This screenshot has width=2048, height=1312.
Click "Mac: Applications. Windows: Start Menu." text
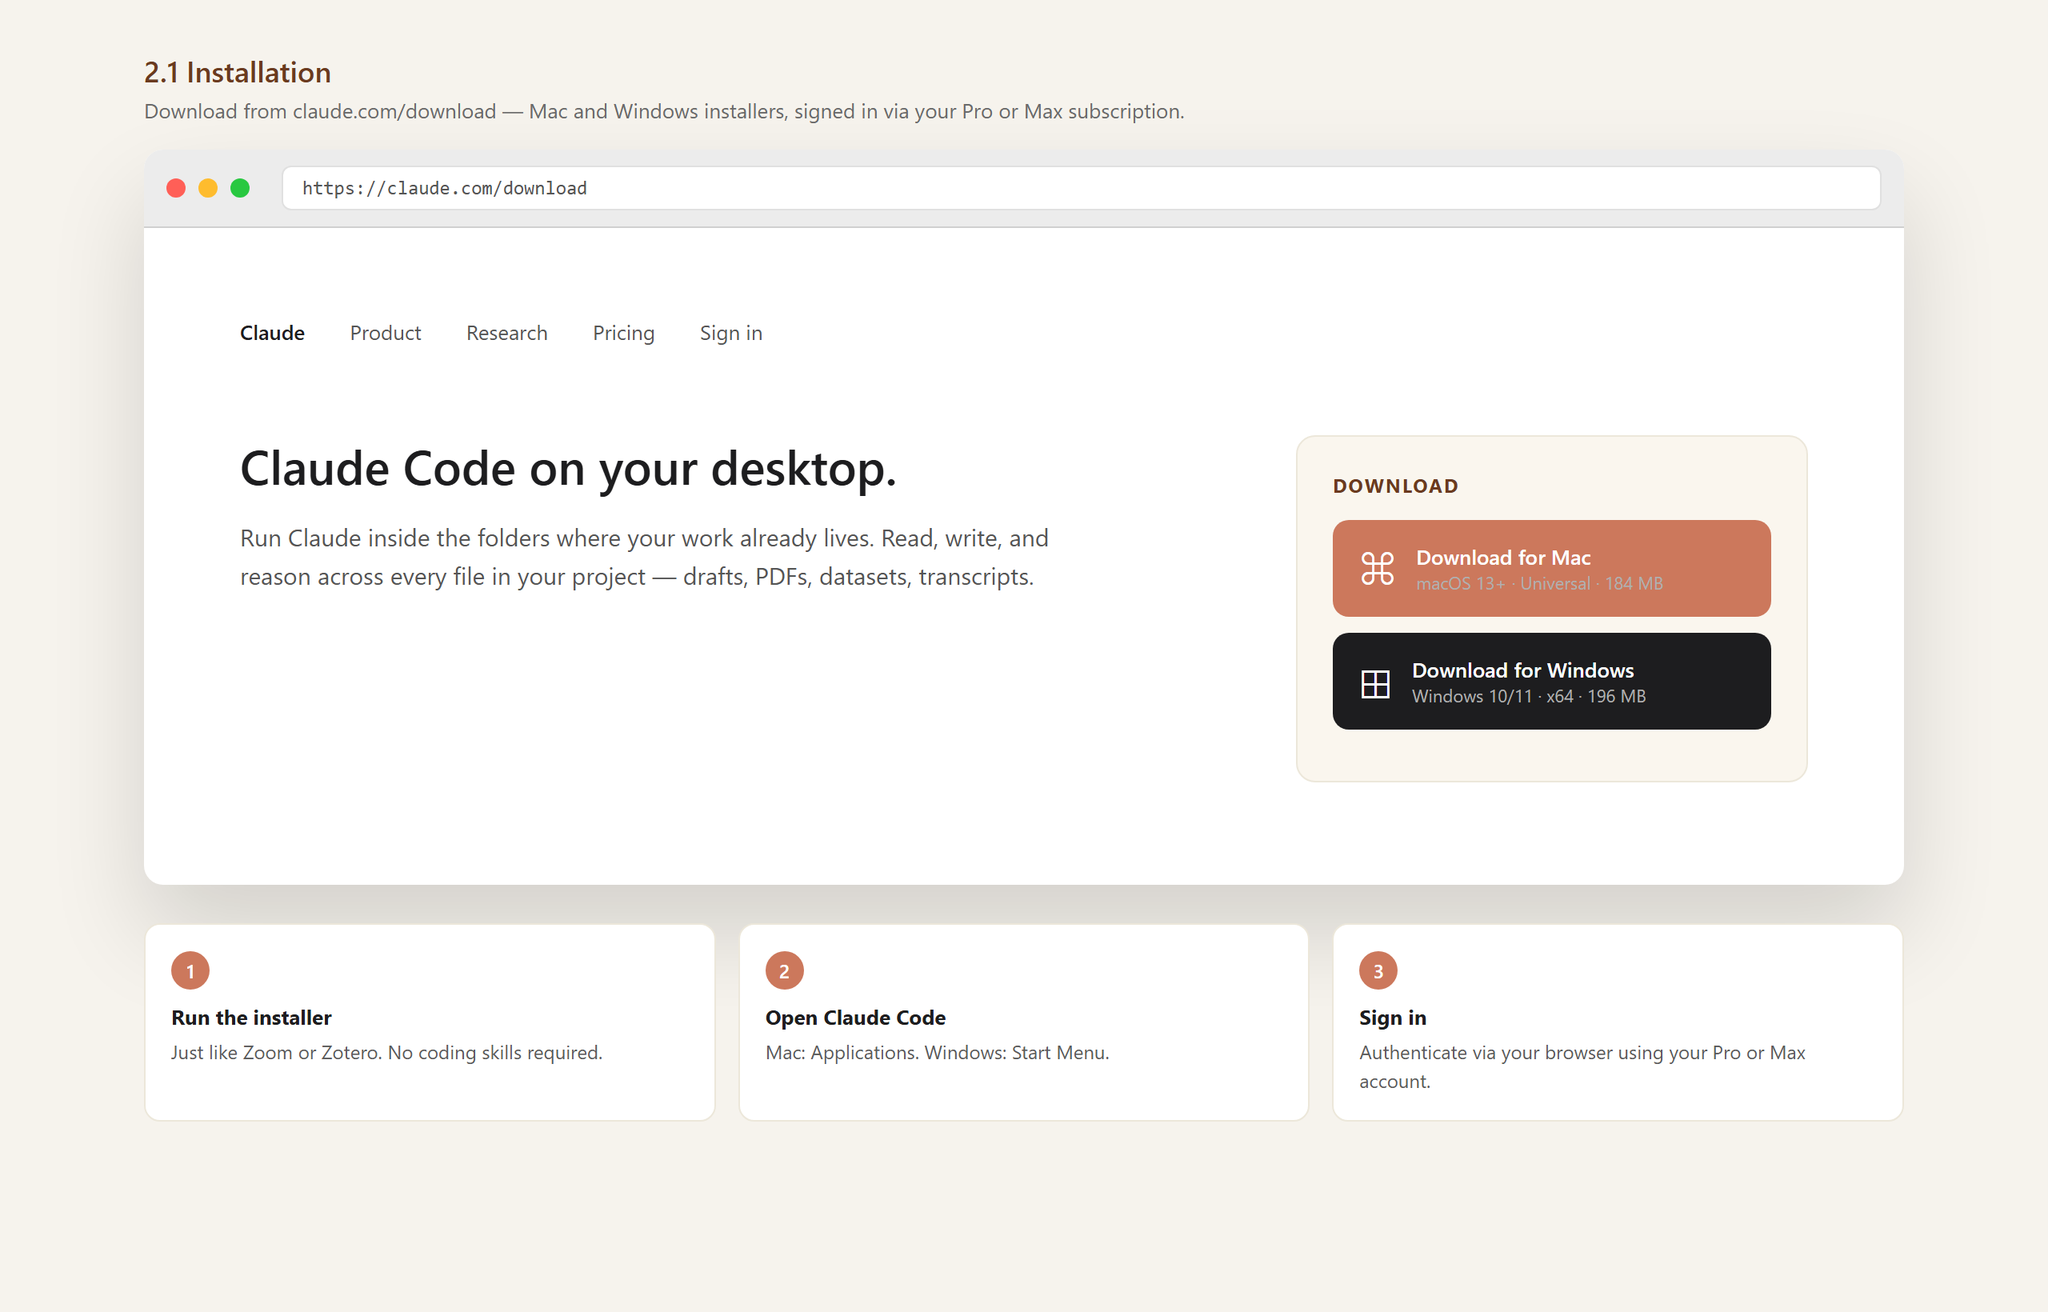(x=937, y=1052)
